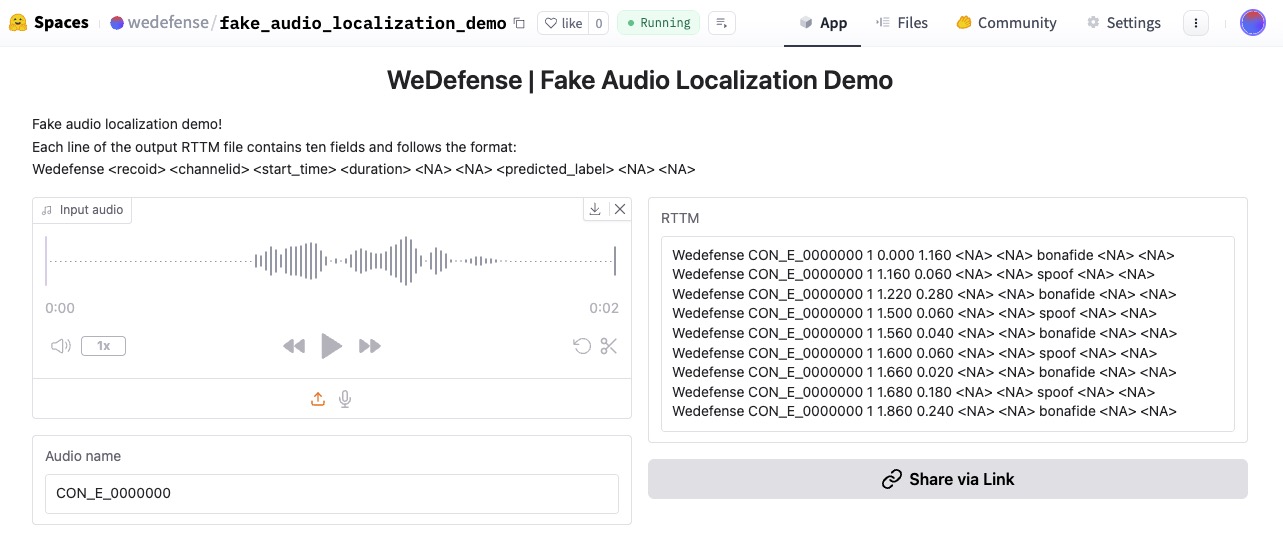Fast forward the audio playback
Image resolution: width=1283 pixels, height=539 pixels.
click(370, 346)
